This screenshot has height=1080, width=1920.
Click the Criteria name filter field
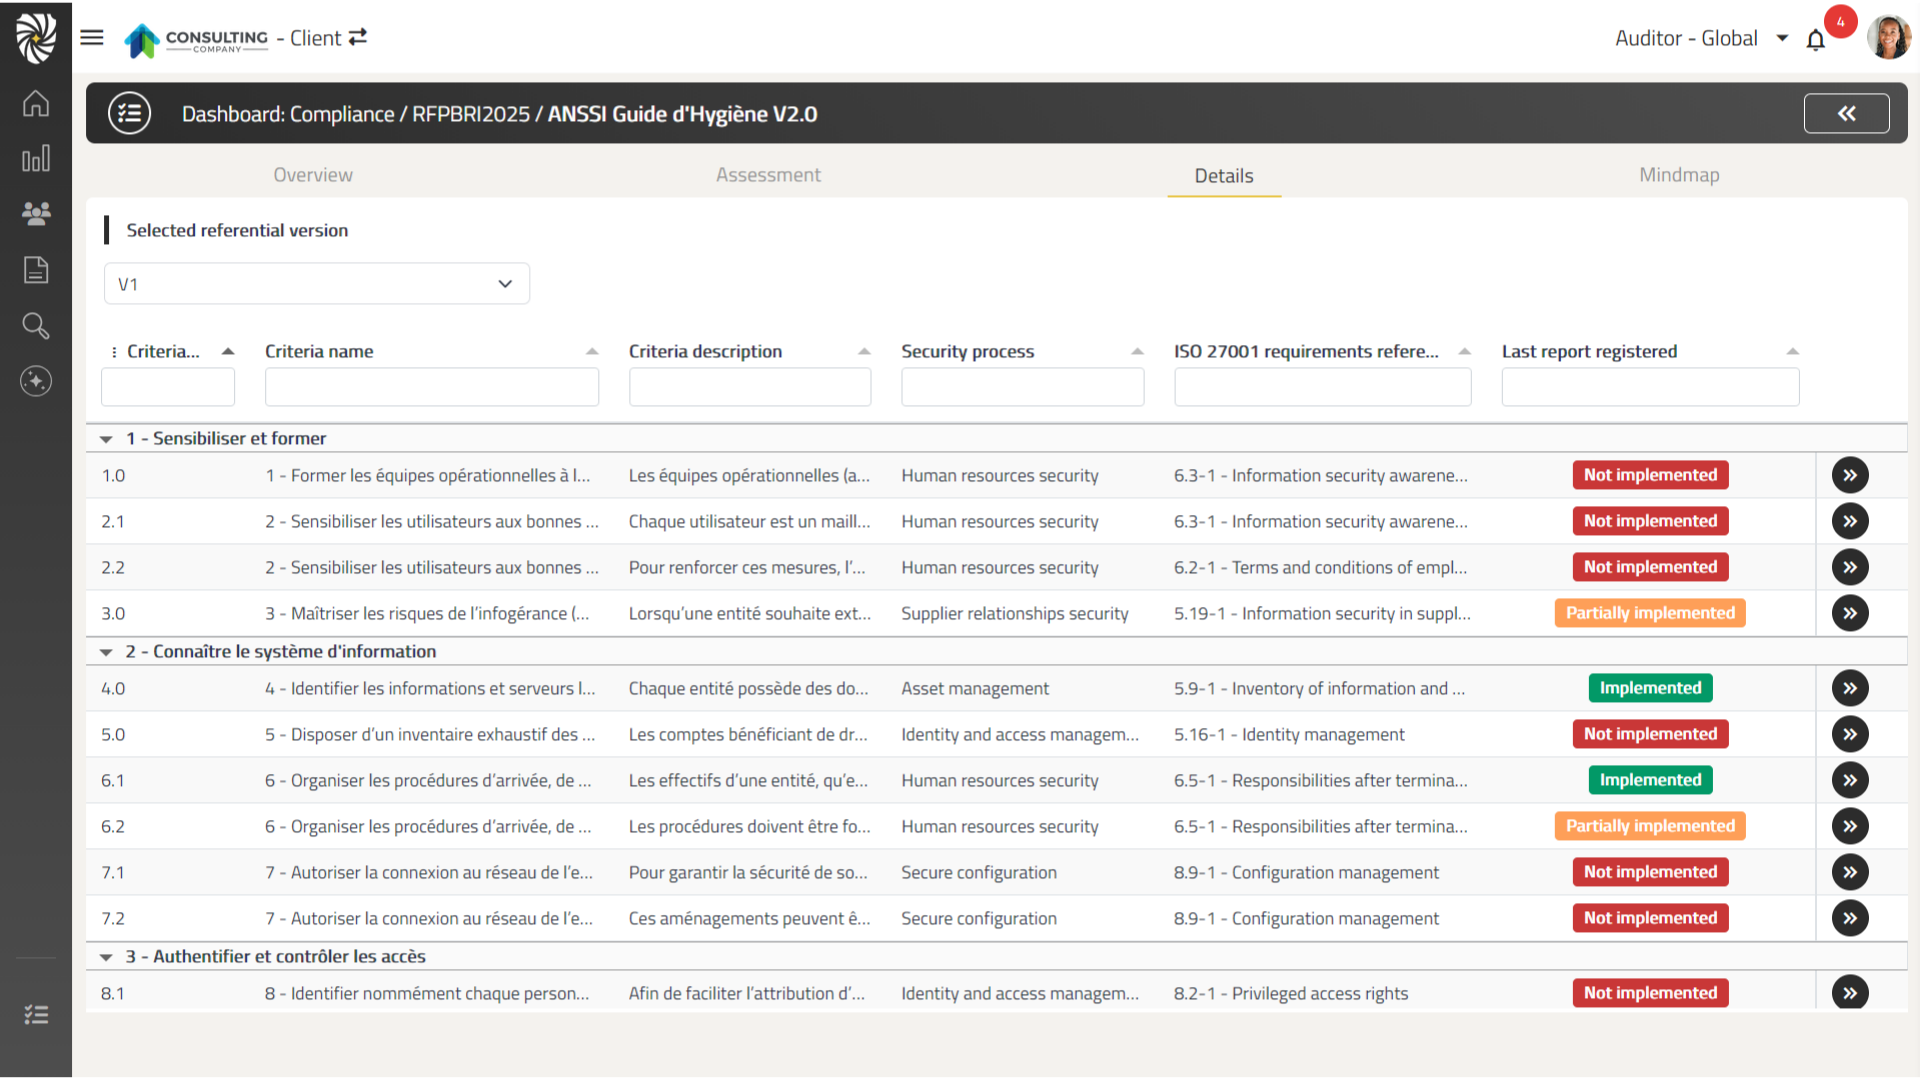[431, 387]
